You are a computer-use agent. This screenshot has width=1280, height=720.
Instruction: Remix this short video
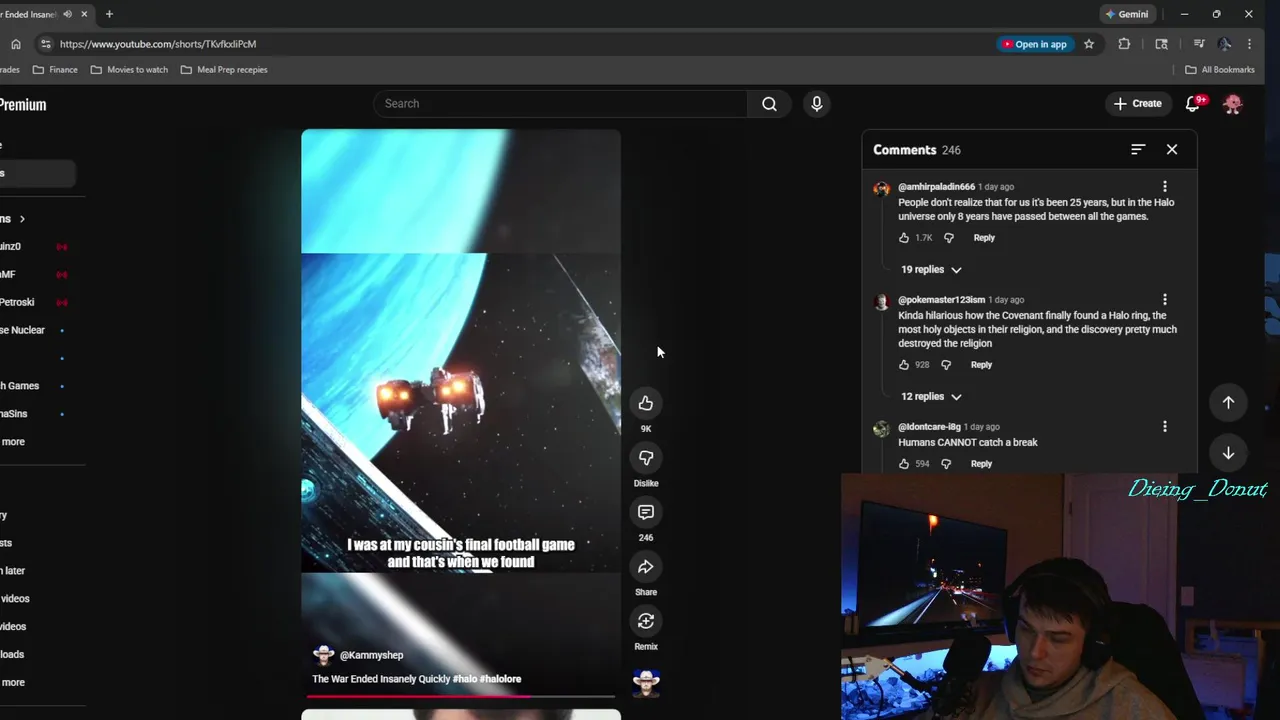[x=646, y=621]
